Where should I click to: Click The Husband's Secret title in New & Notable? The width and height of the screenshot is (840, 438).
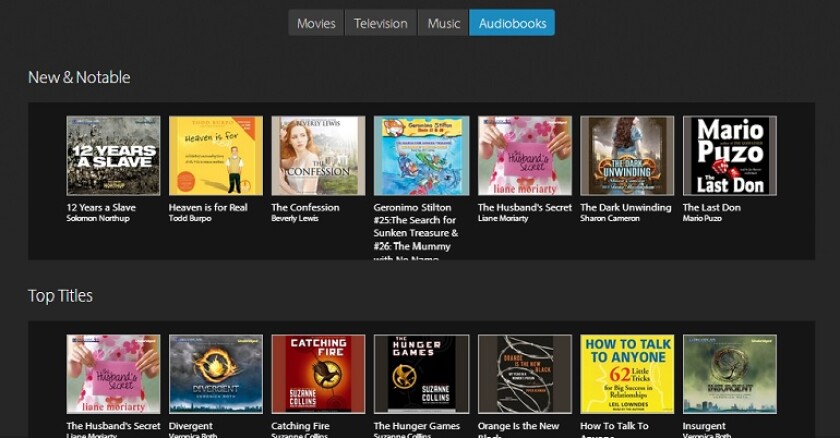pos(524,208)
